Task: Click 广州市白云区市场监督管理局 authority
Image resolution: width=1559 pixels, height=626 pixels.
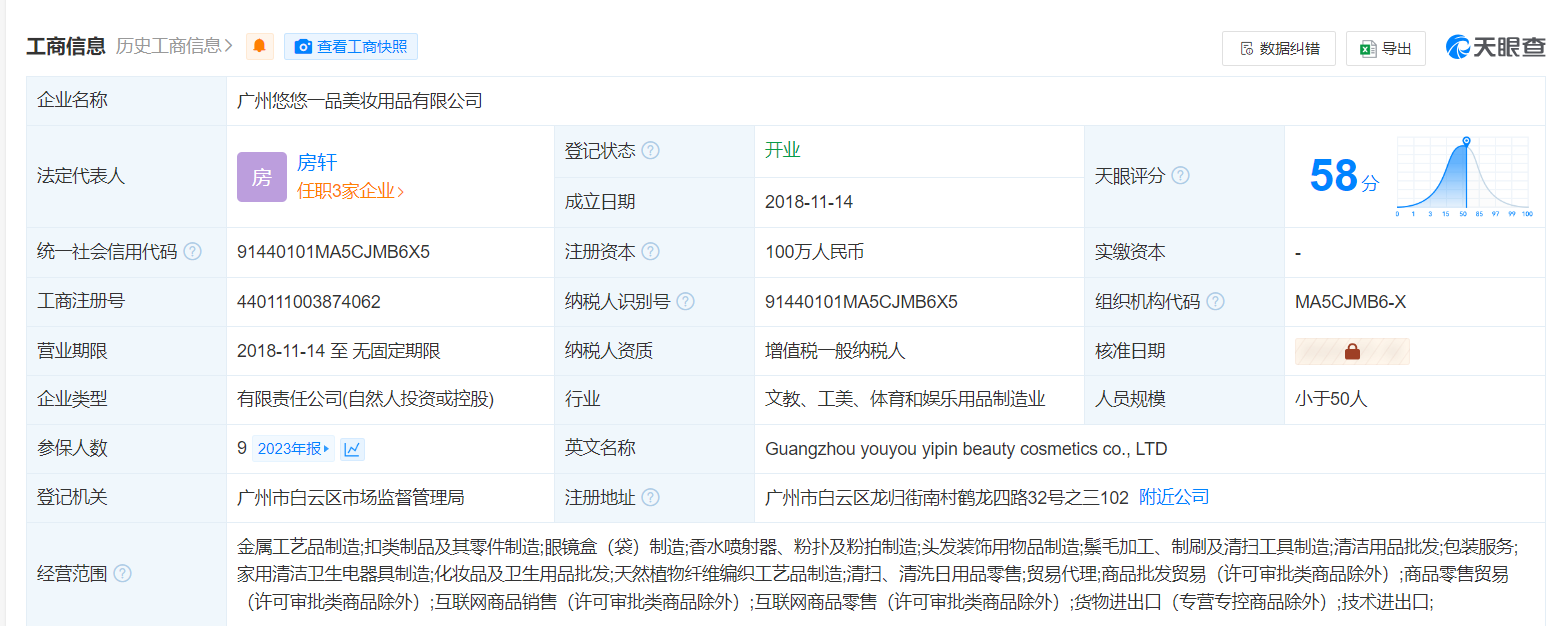Action: [x=351, y=497]
